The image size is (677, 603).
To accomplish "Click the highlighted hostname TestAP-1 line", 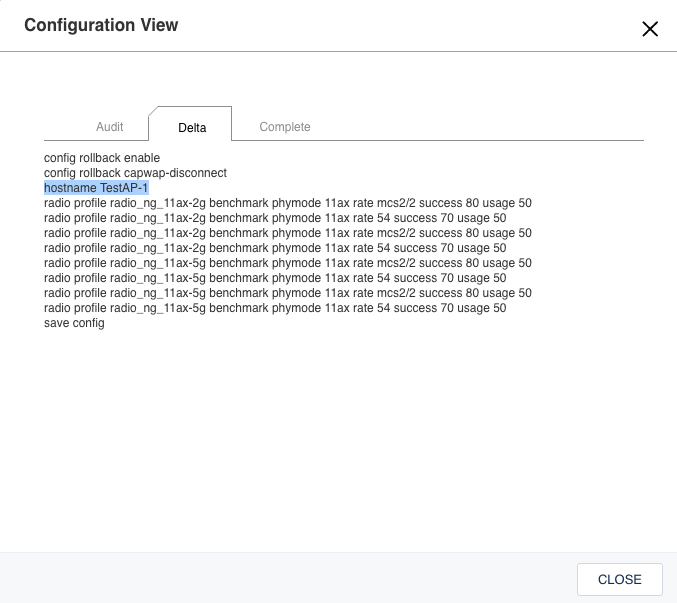I will click(x=96, y=188).
